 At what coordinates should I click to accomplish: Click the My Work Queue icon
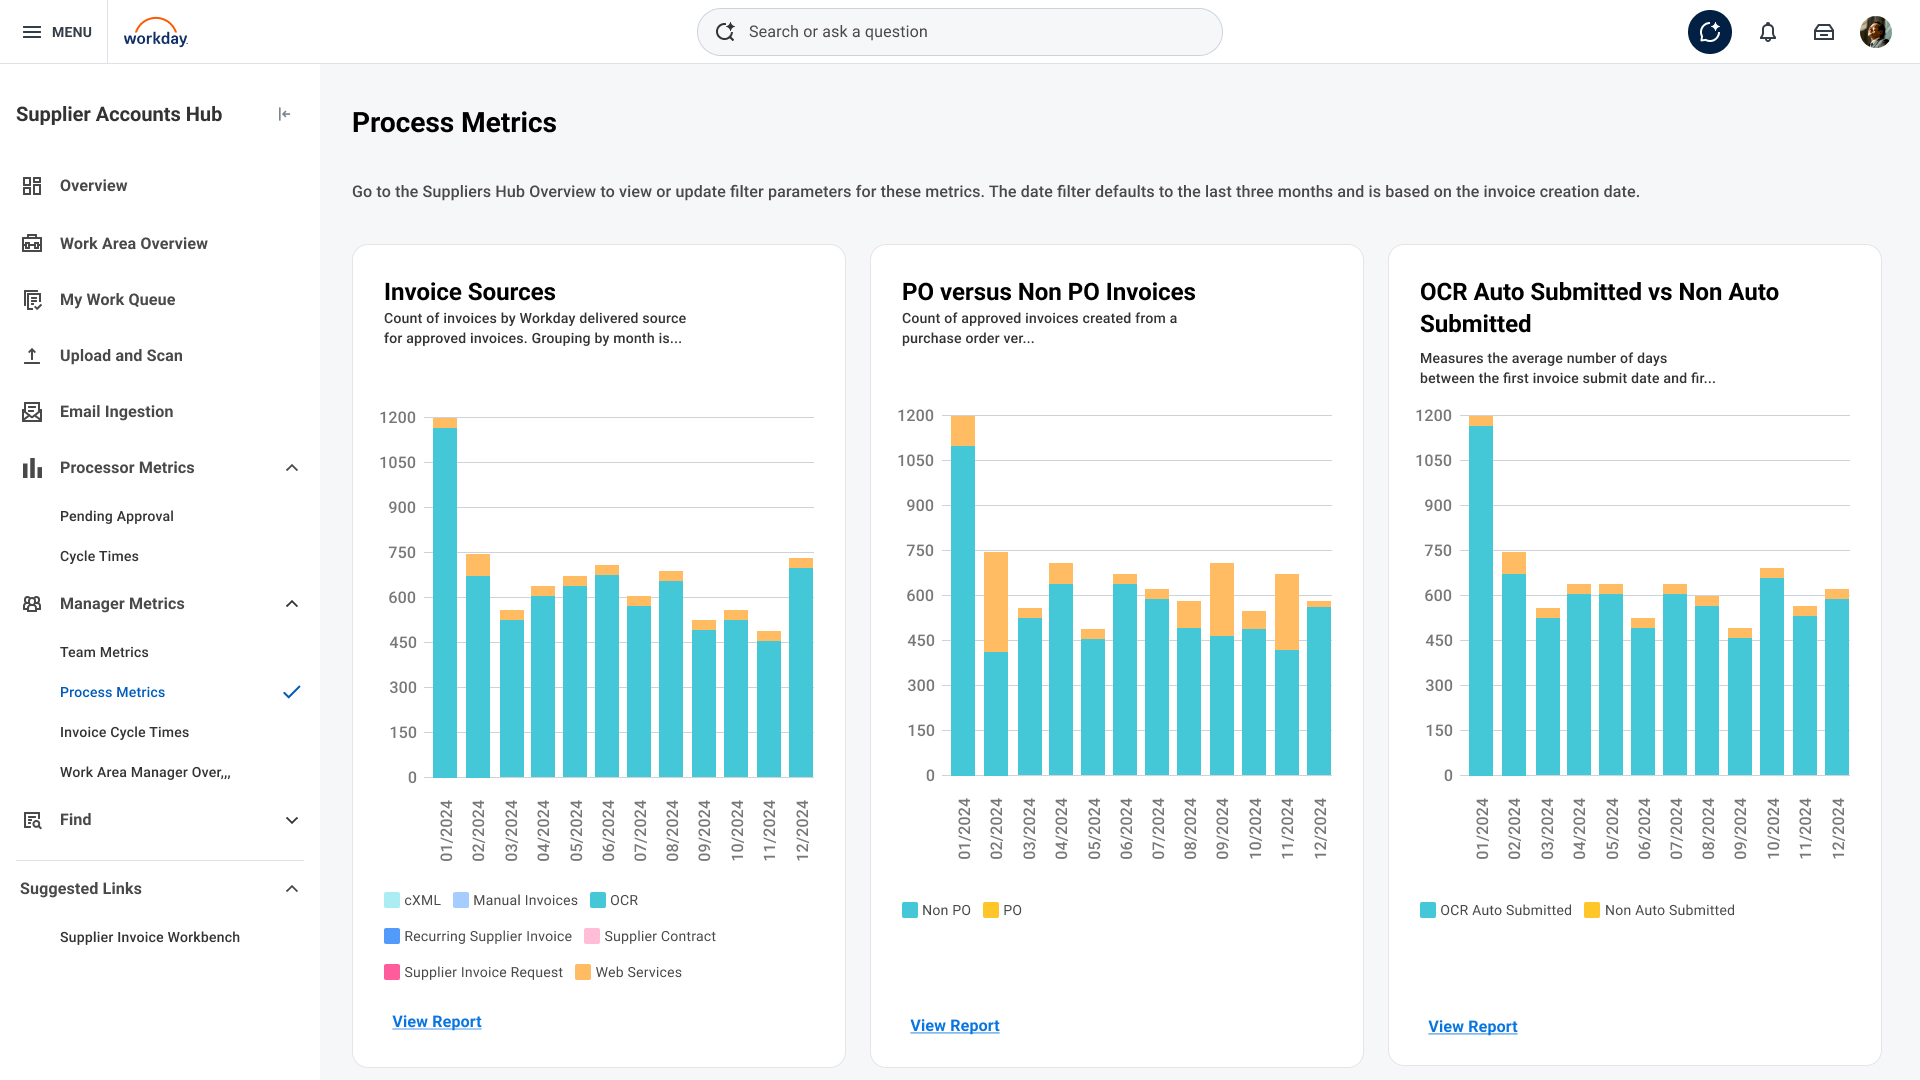32,300
